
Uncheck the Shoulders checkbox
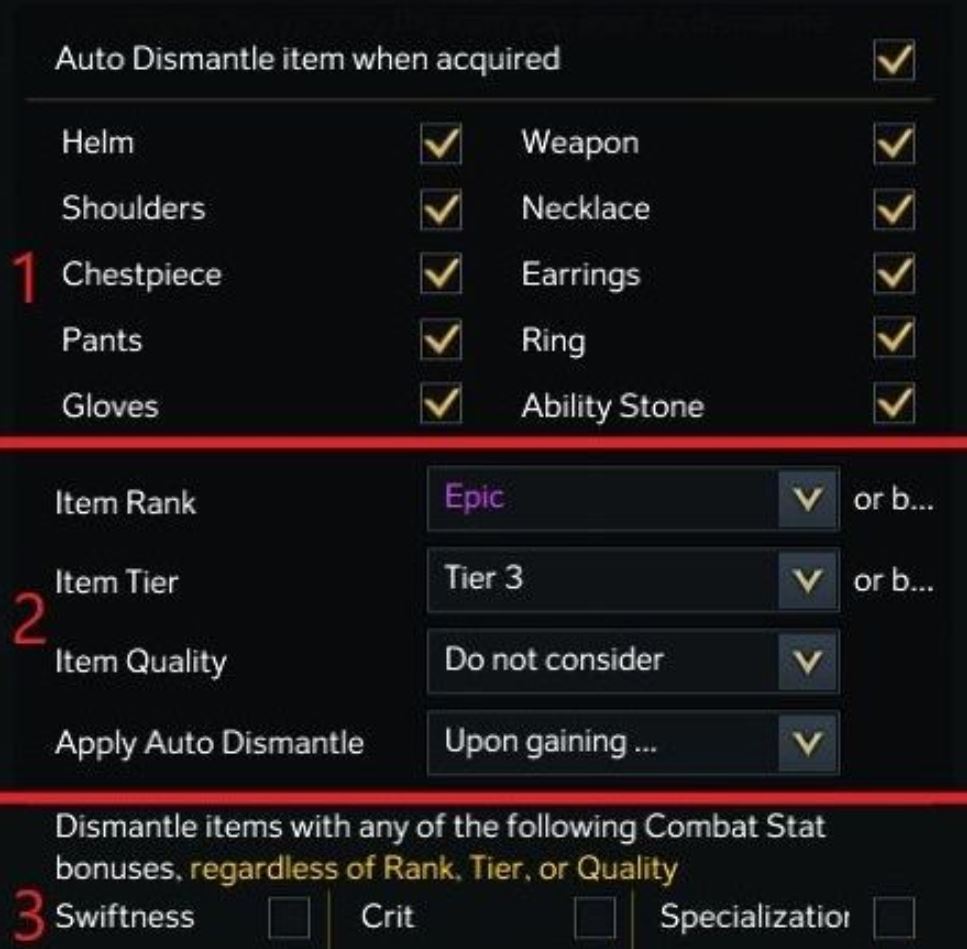pos(441,210)
